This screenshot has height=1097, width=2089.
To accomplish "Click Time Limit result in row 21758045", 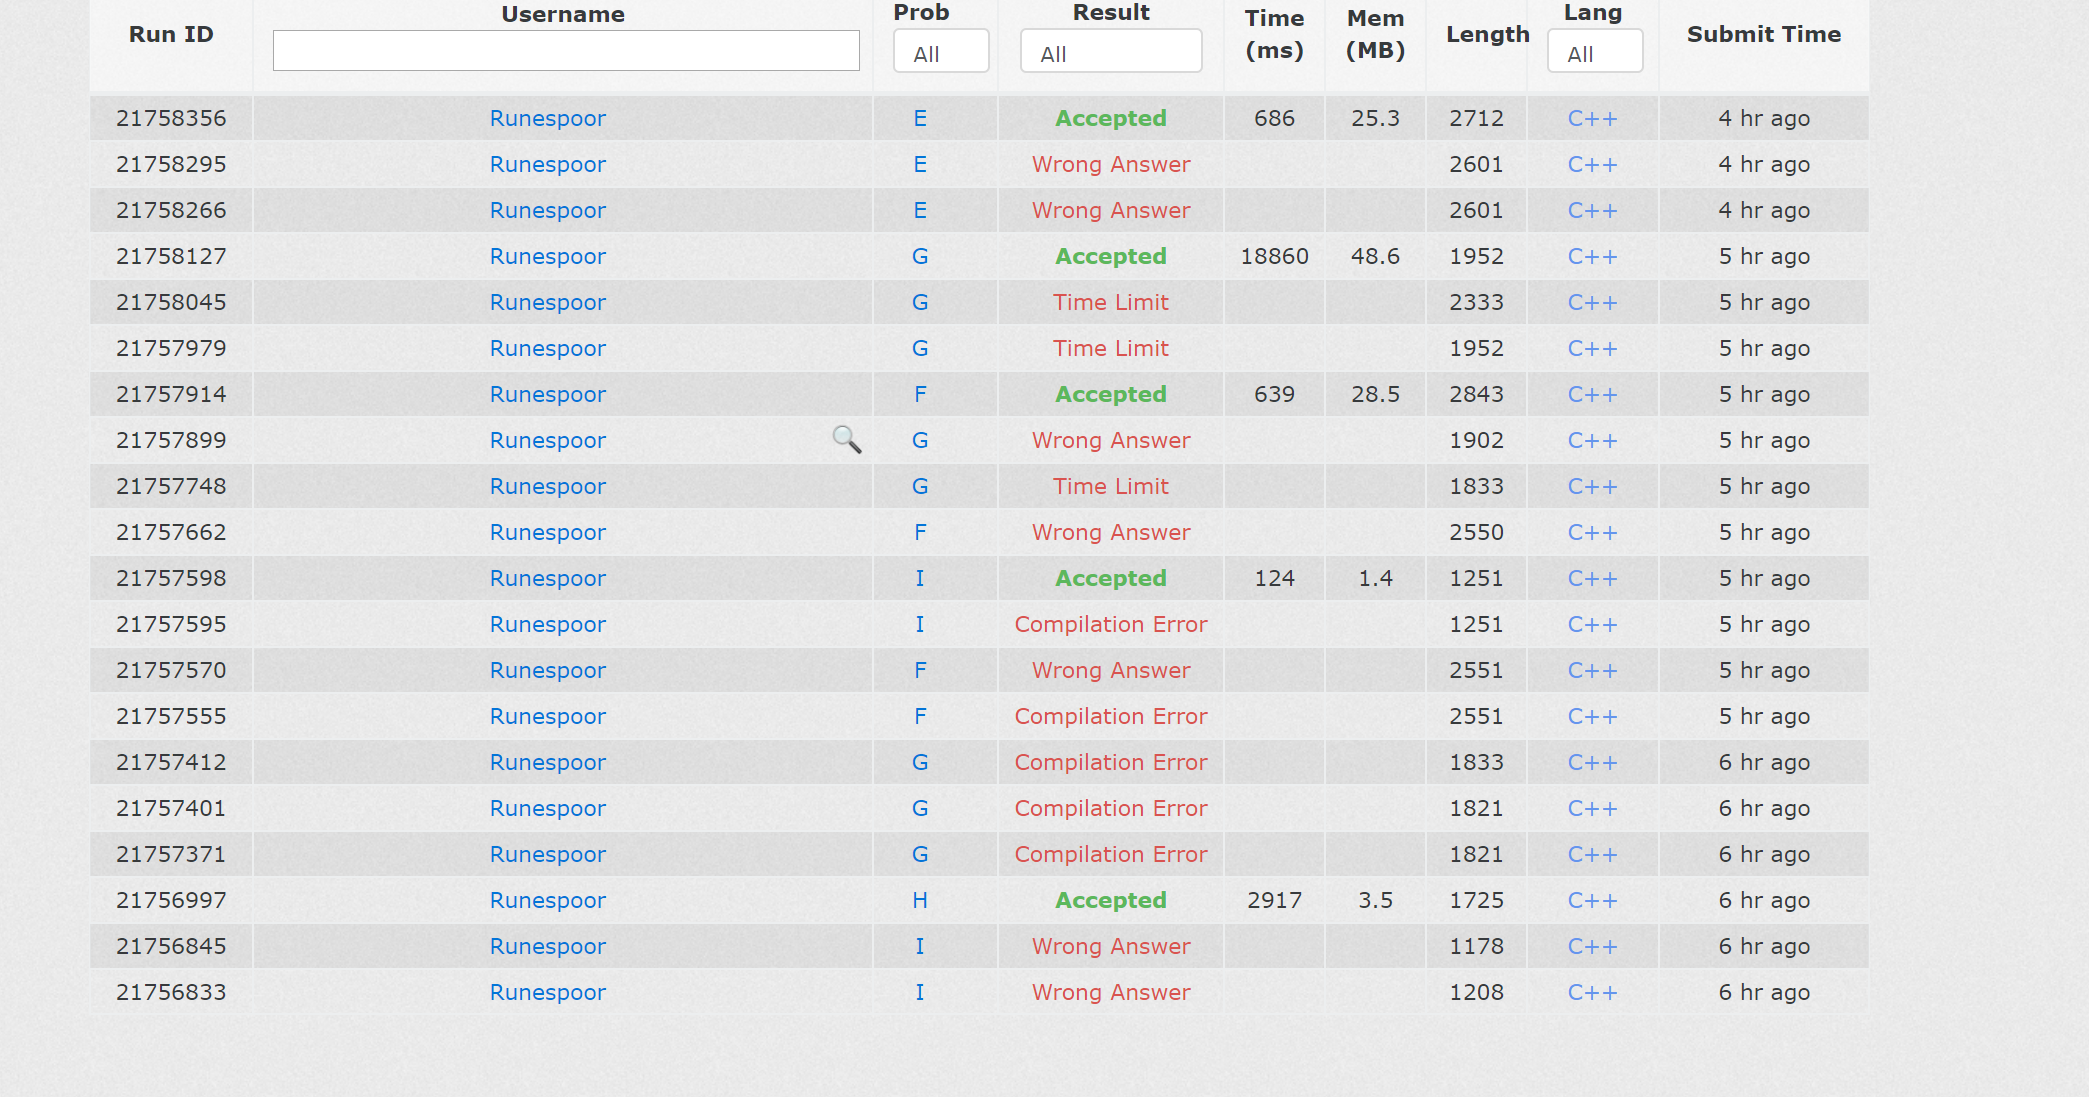I will [x=1110, y=302].
